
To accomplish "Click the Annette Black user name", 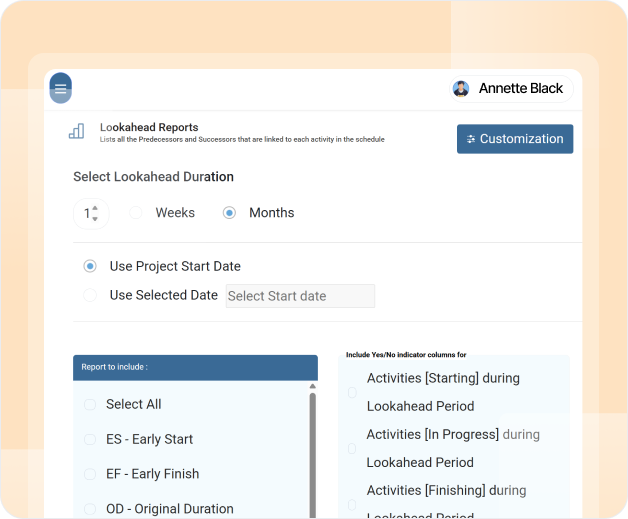I will [x=521, y=89].
